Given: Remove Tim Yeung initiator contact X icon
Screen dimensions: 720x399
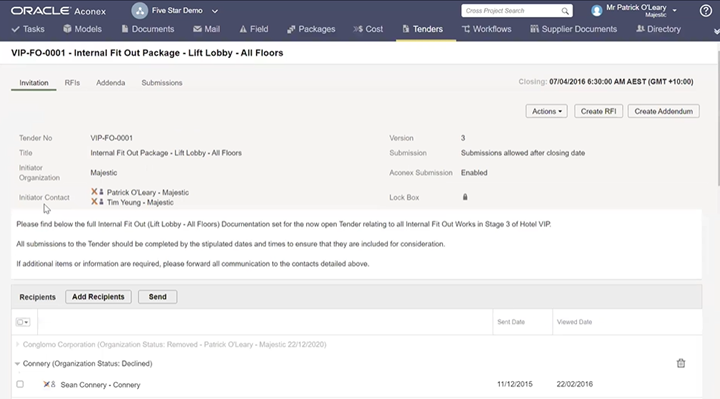Looking at the screenshot, I should click(x=94, y=202).
